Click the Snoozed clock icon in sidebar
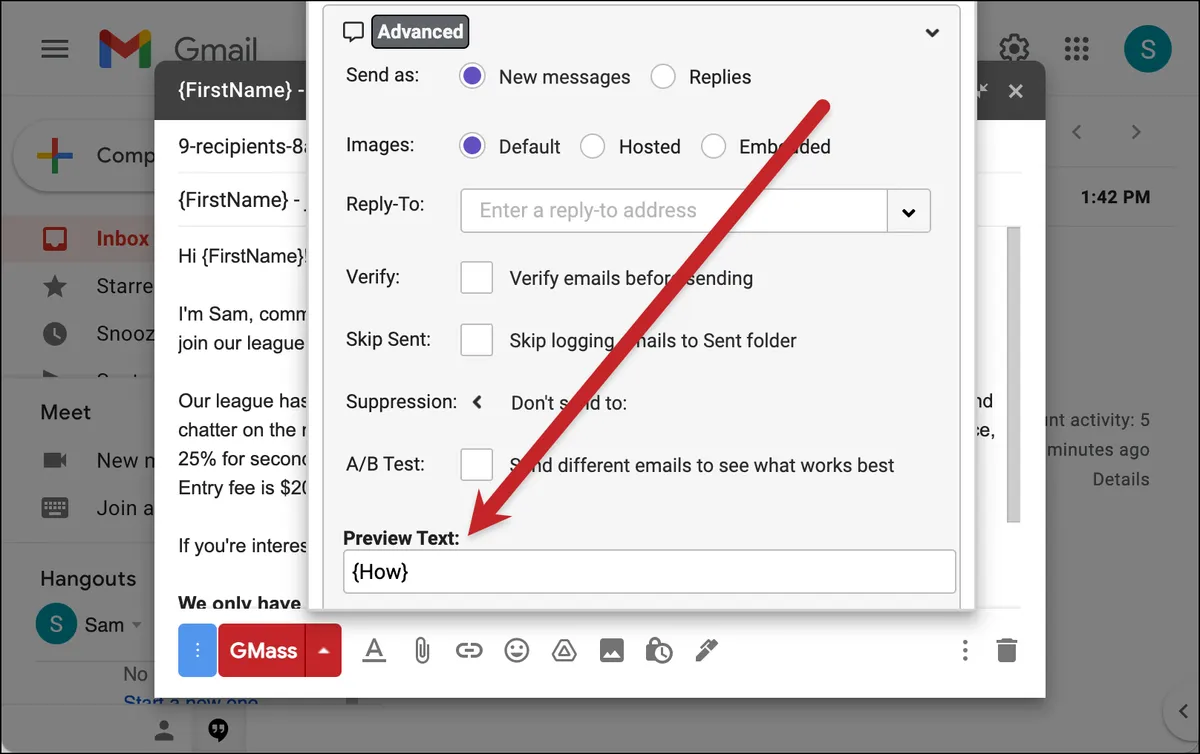Image resolution: width=1200 pixels, height=754 pixels. coord(55,333)
